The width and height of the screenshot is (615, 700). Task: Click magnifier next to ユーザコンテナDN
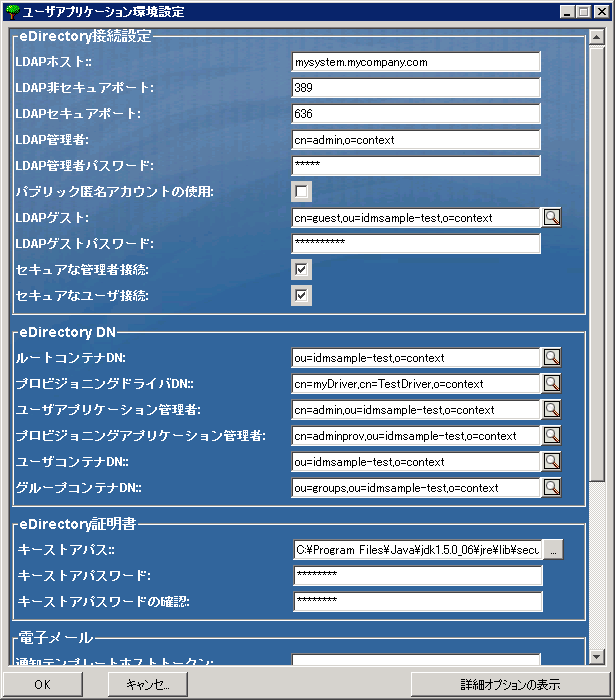[552, 461]
